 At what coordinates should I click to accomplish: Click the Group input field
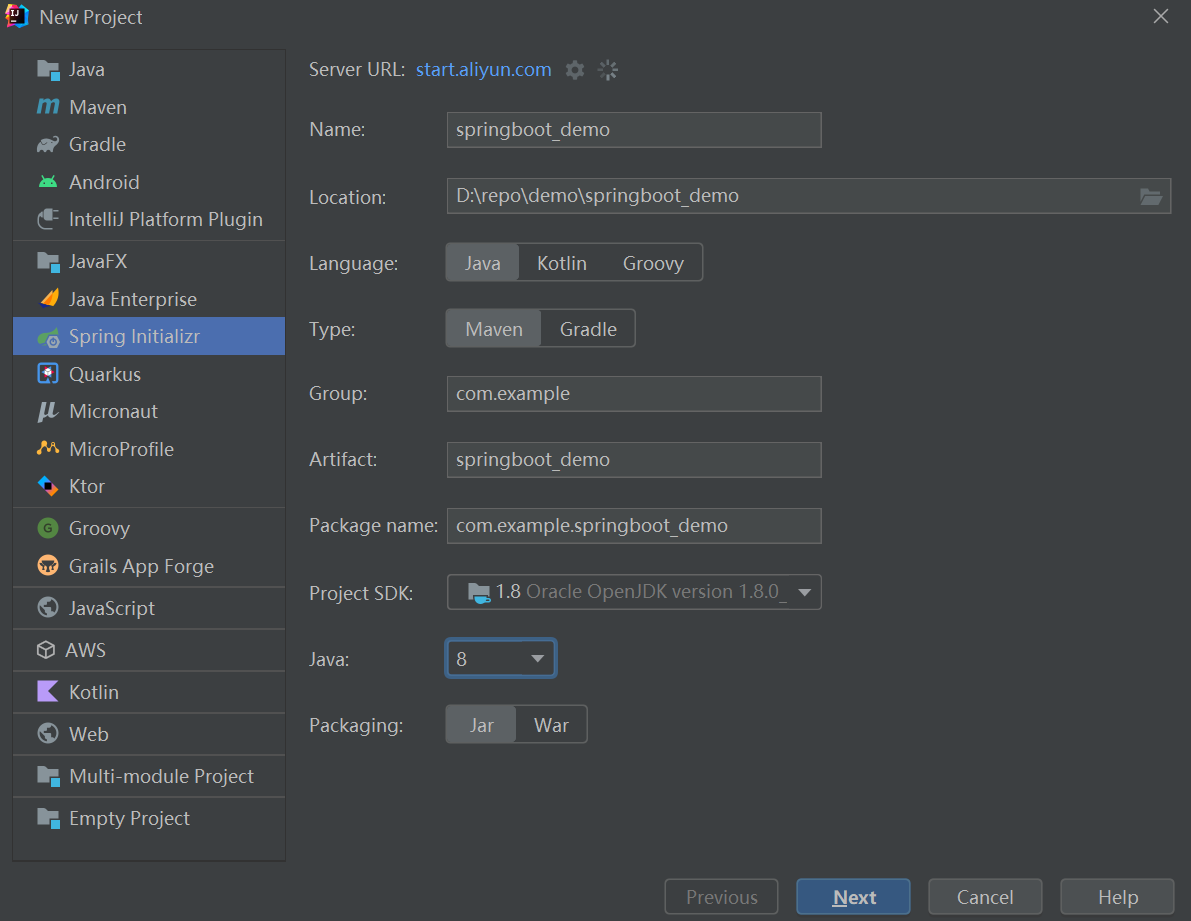[634, 394]
